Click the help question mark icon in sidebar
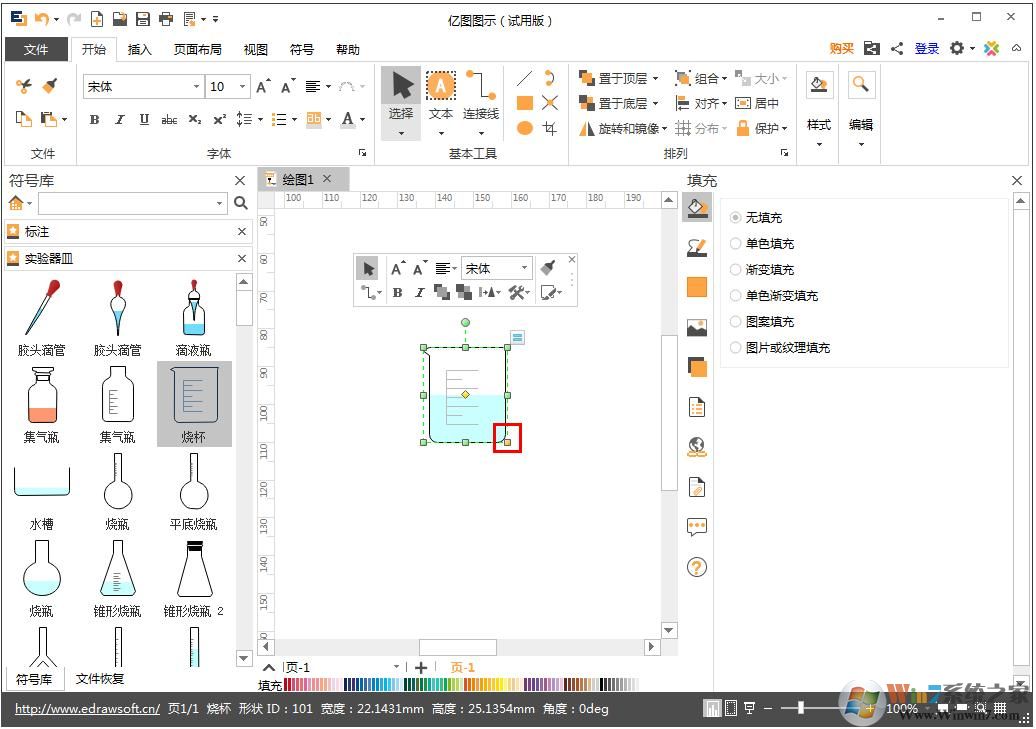 (696, 567)
